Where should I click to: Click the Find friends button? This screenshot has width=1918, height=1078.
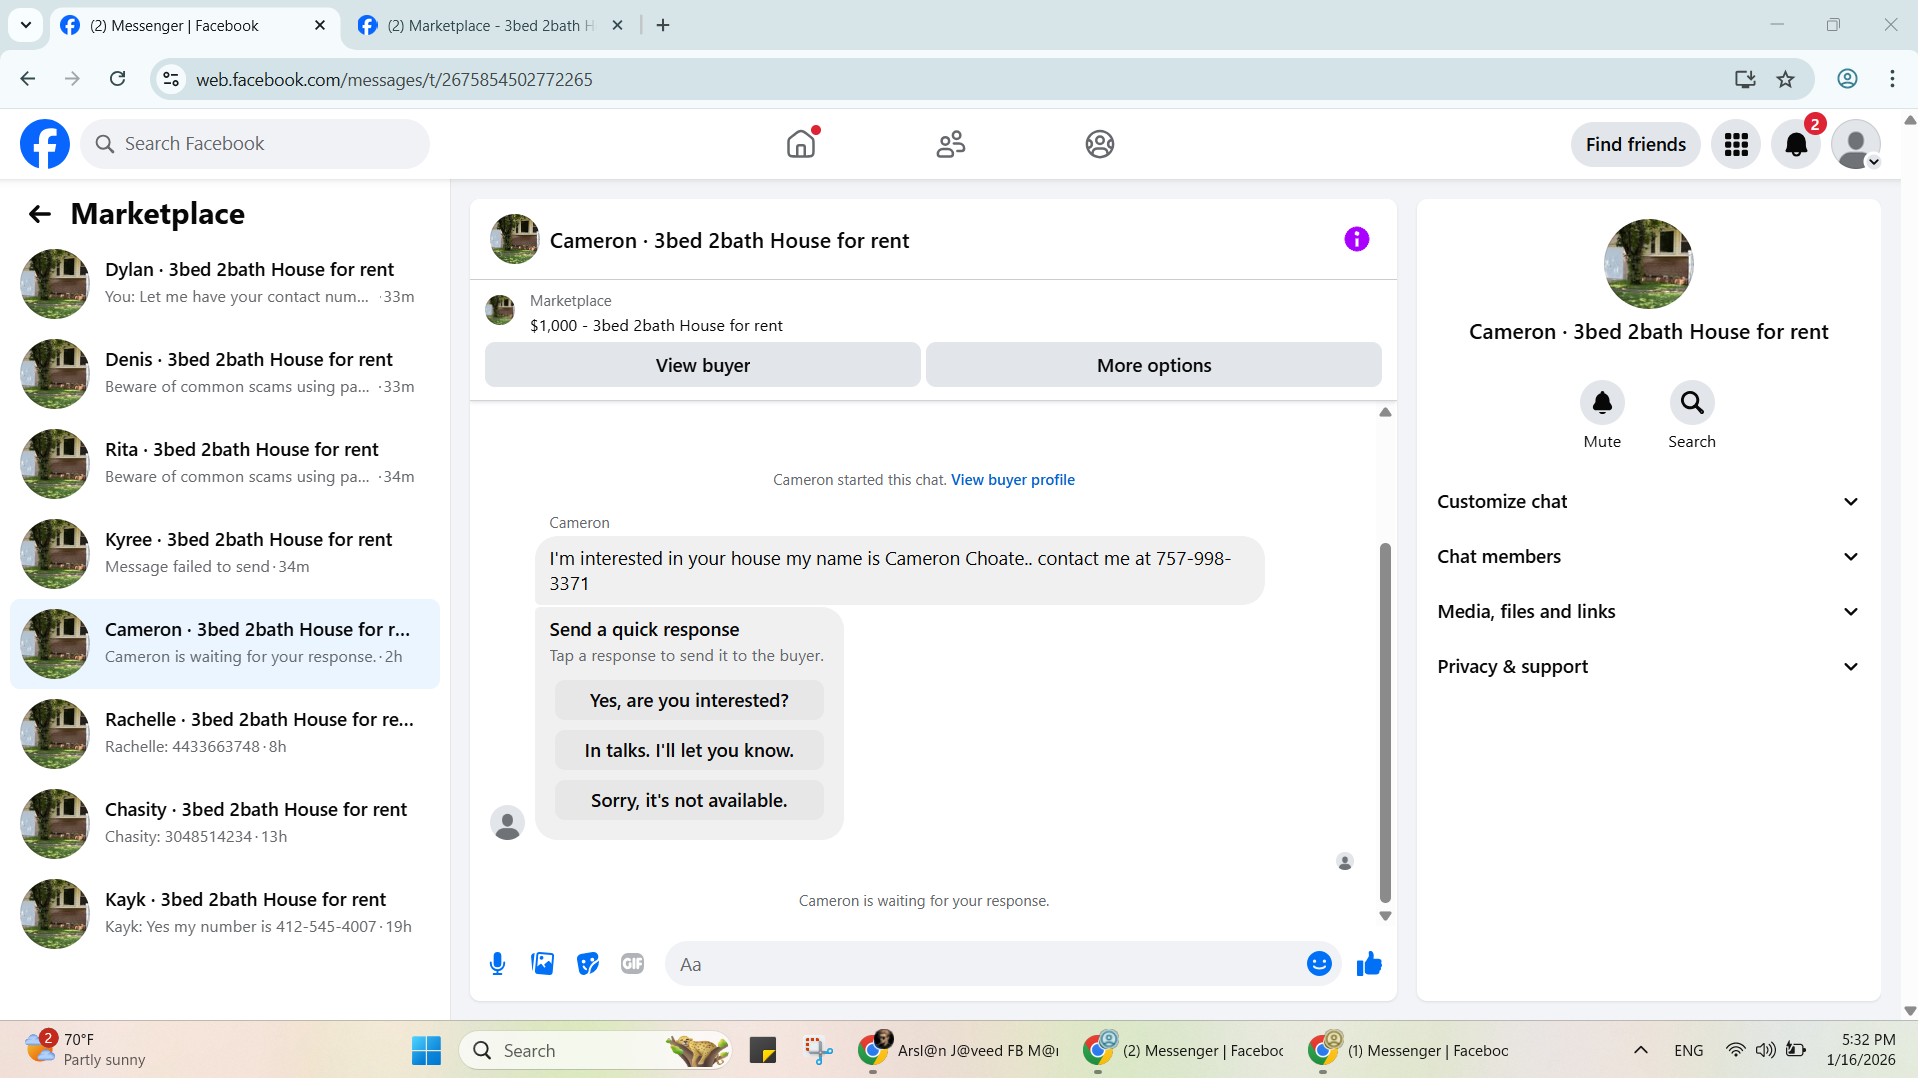tap(1636, 144)
